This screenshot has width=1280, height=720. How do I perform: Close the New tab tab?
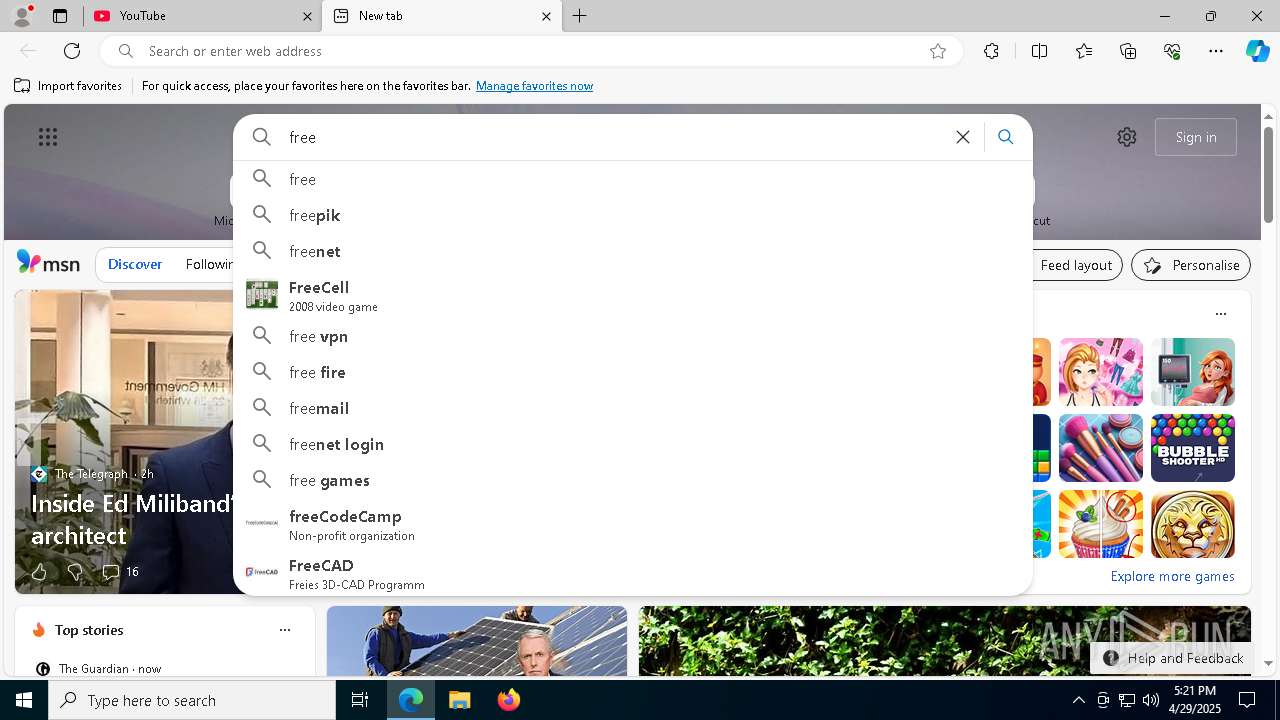(x=546, y=16)
